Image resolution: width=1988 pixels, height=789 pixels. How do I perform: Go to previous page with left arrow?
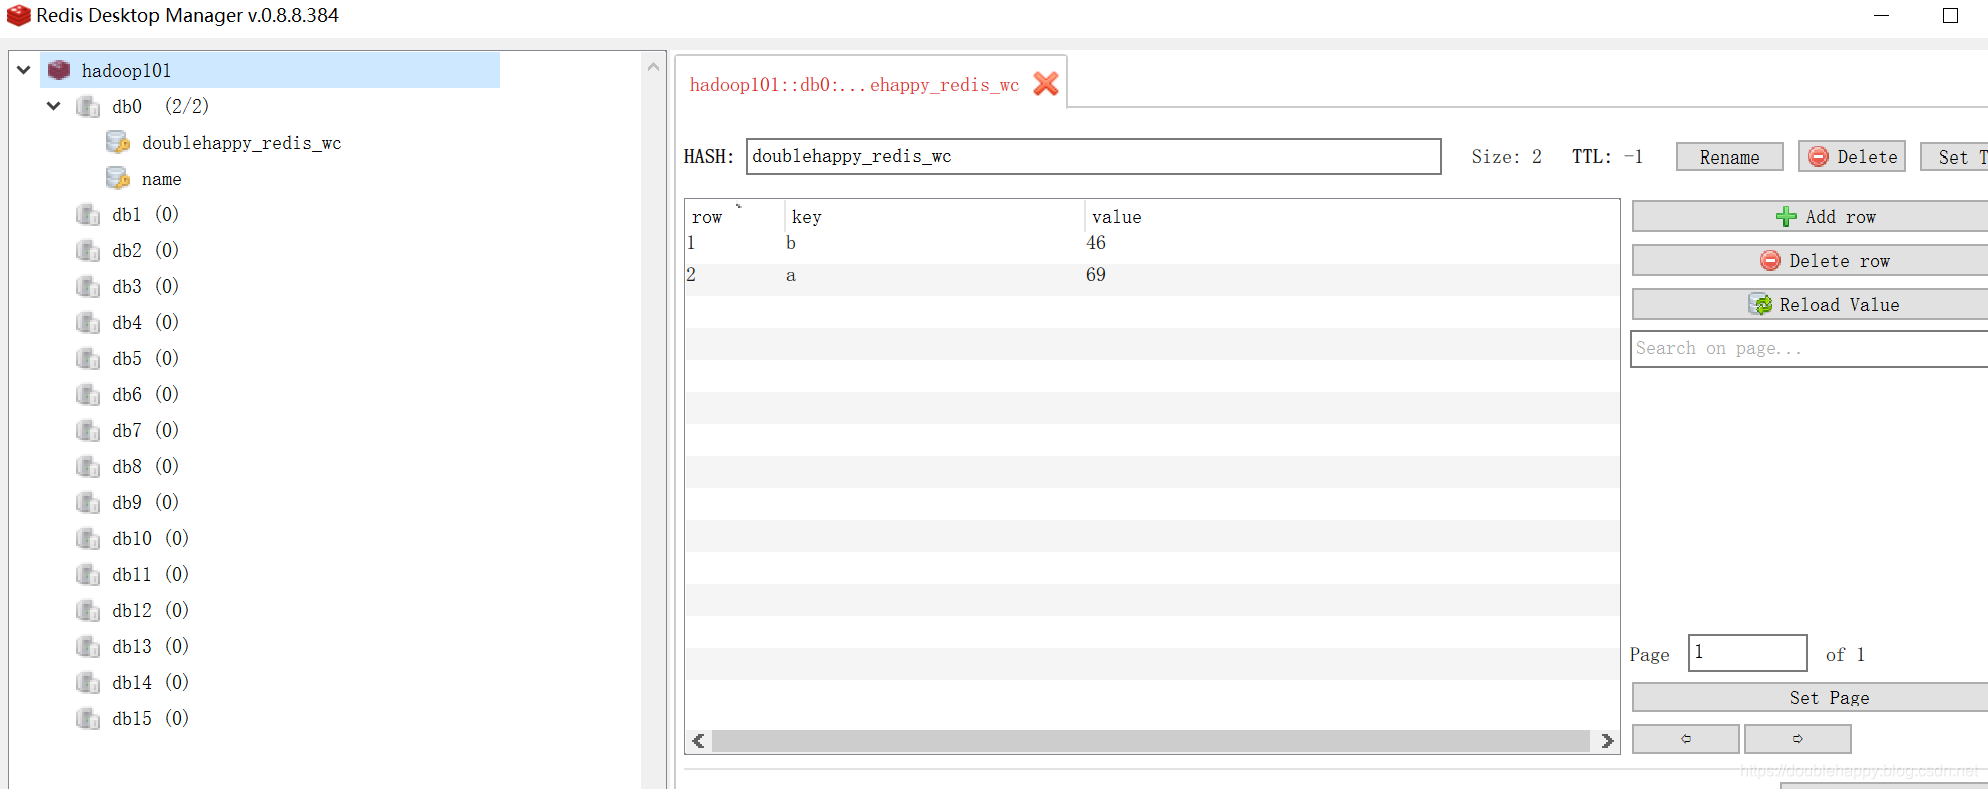(x=1686, y=739)
